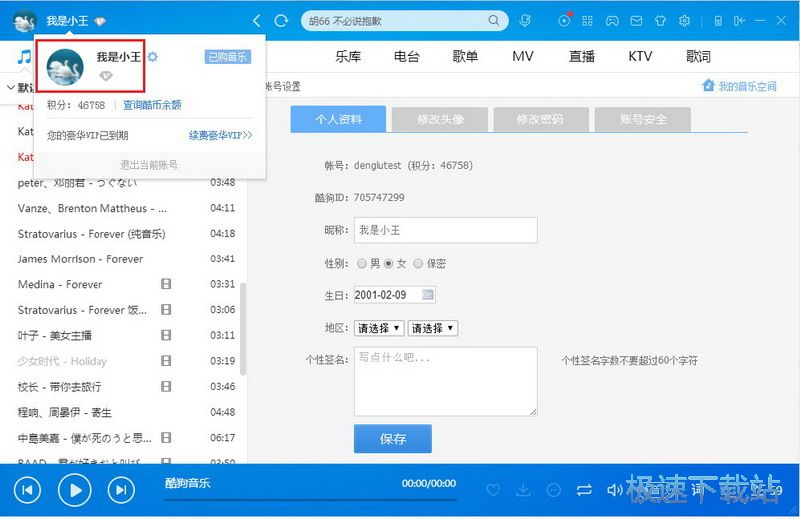Click the 已购音乐 button in popup

(x=228, y=57)
